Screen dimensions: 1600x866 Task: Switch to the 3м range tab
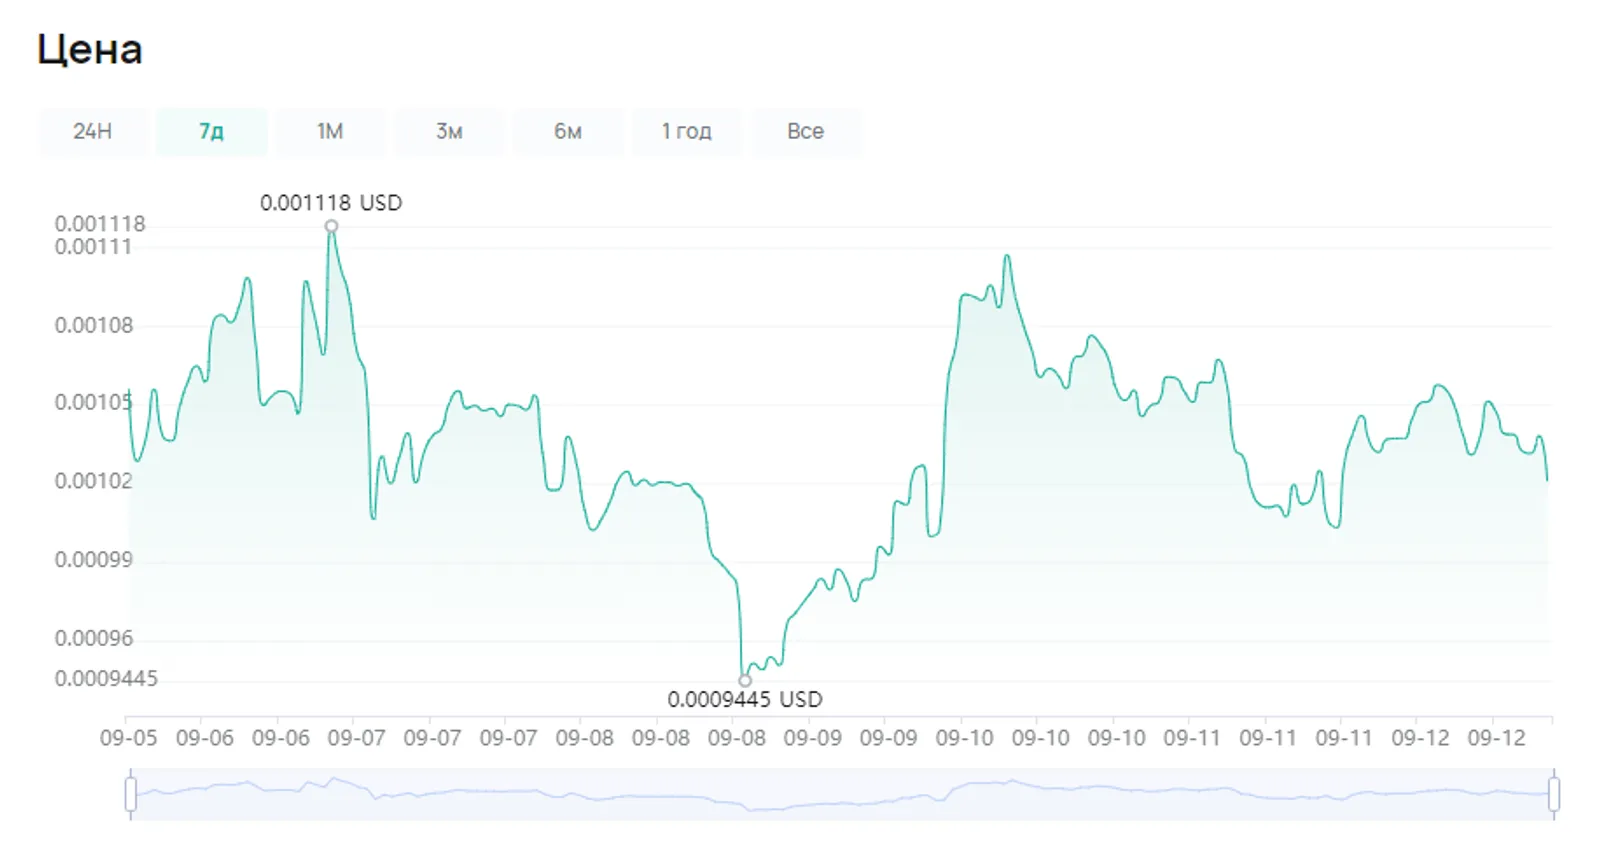click(449, 131)
